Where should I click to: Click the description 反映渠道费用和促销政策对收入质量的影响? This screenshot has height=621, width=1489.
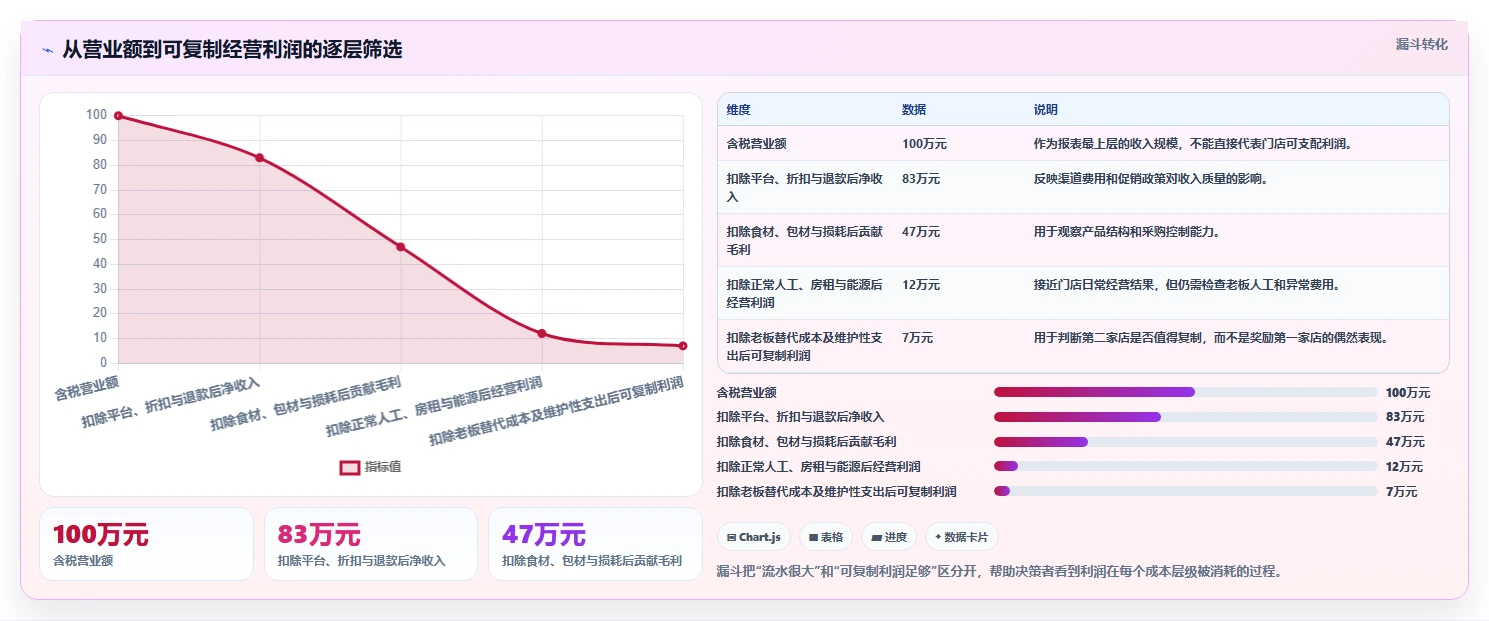point(1151,179)
